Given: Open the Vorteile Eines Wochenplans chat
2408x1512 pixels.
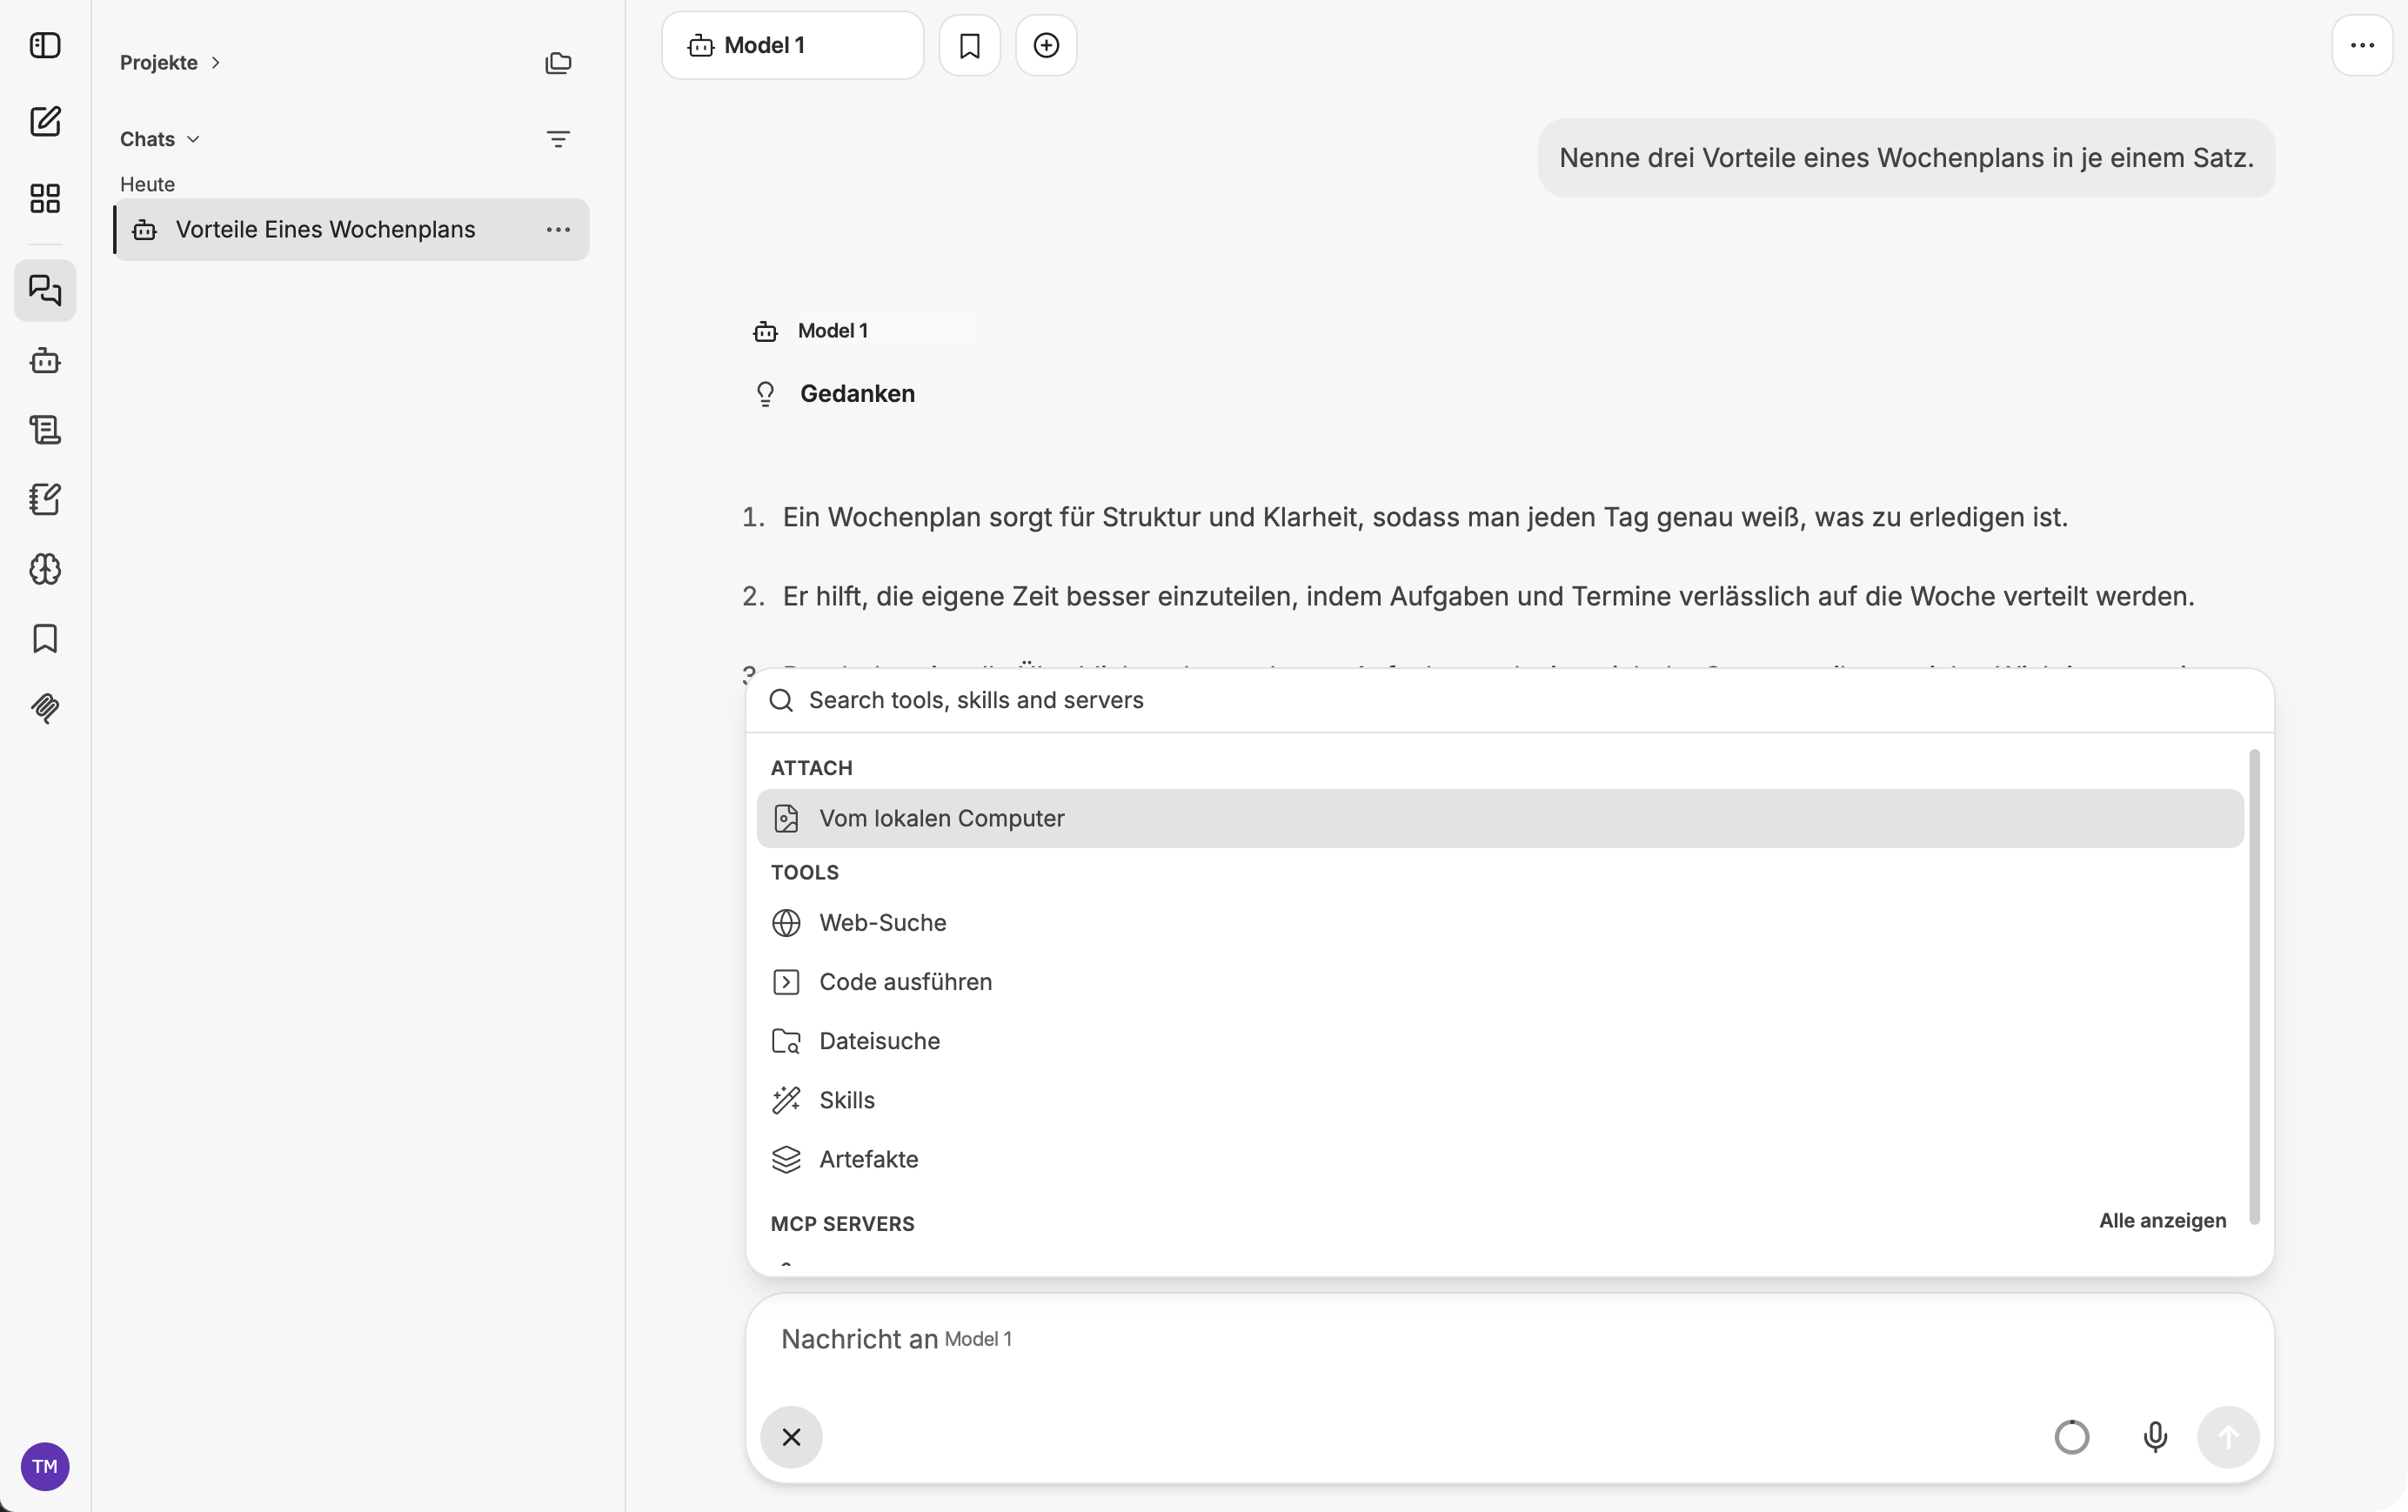Looking at the screenshot, I should coord(350,230).
